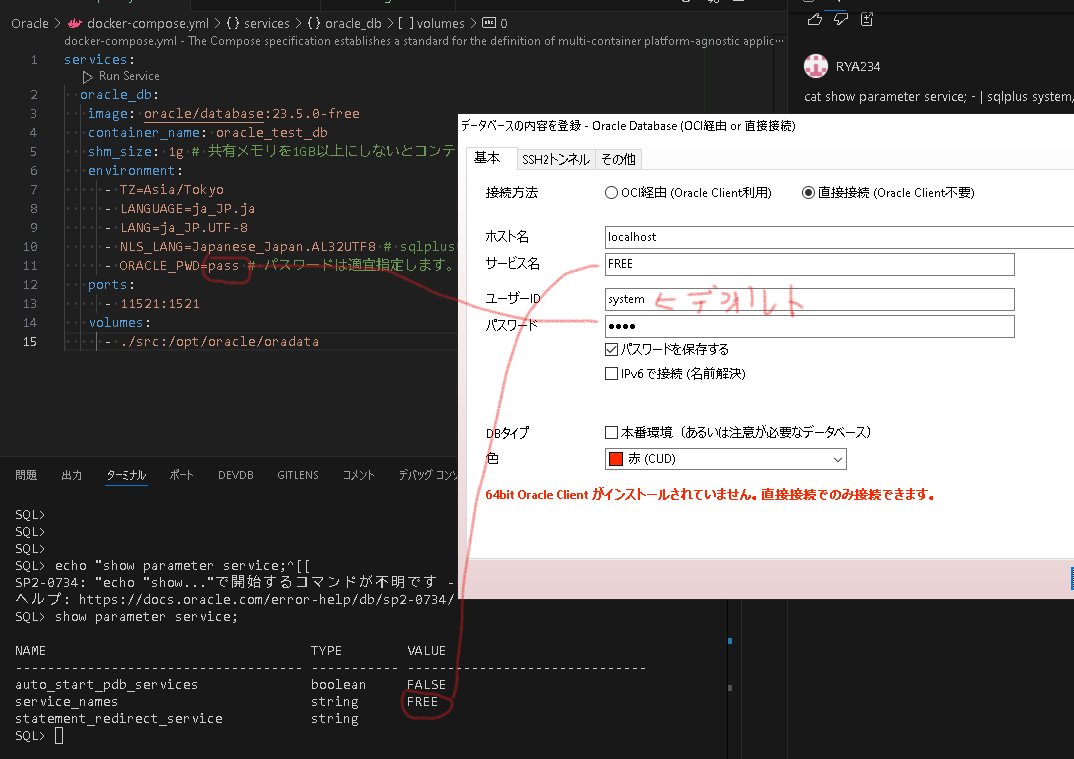Click line number 11 in the editor gutter
Screen dimensions: 1074x759
click(29, 266)
